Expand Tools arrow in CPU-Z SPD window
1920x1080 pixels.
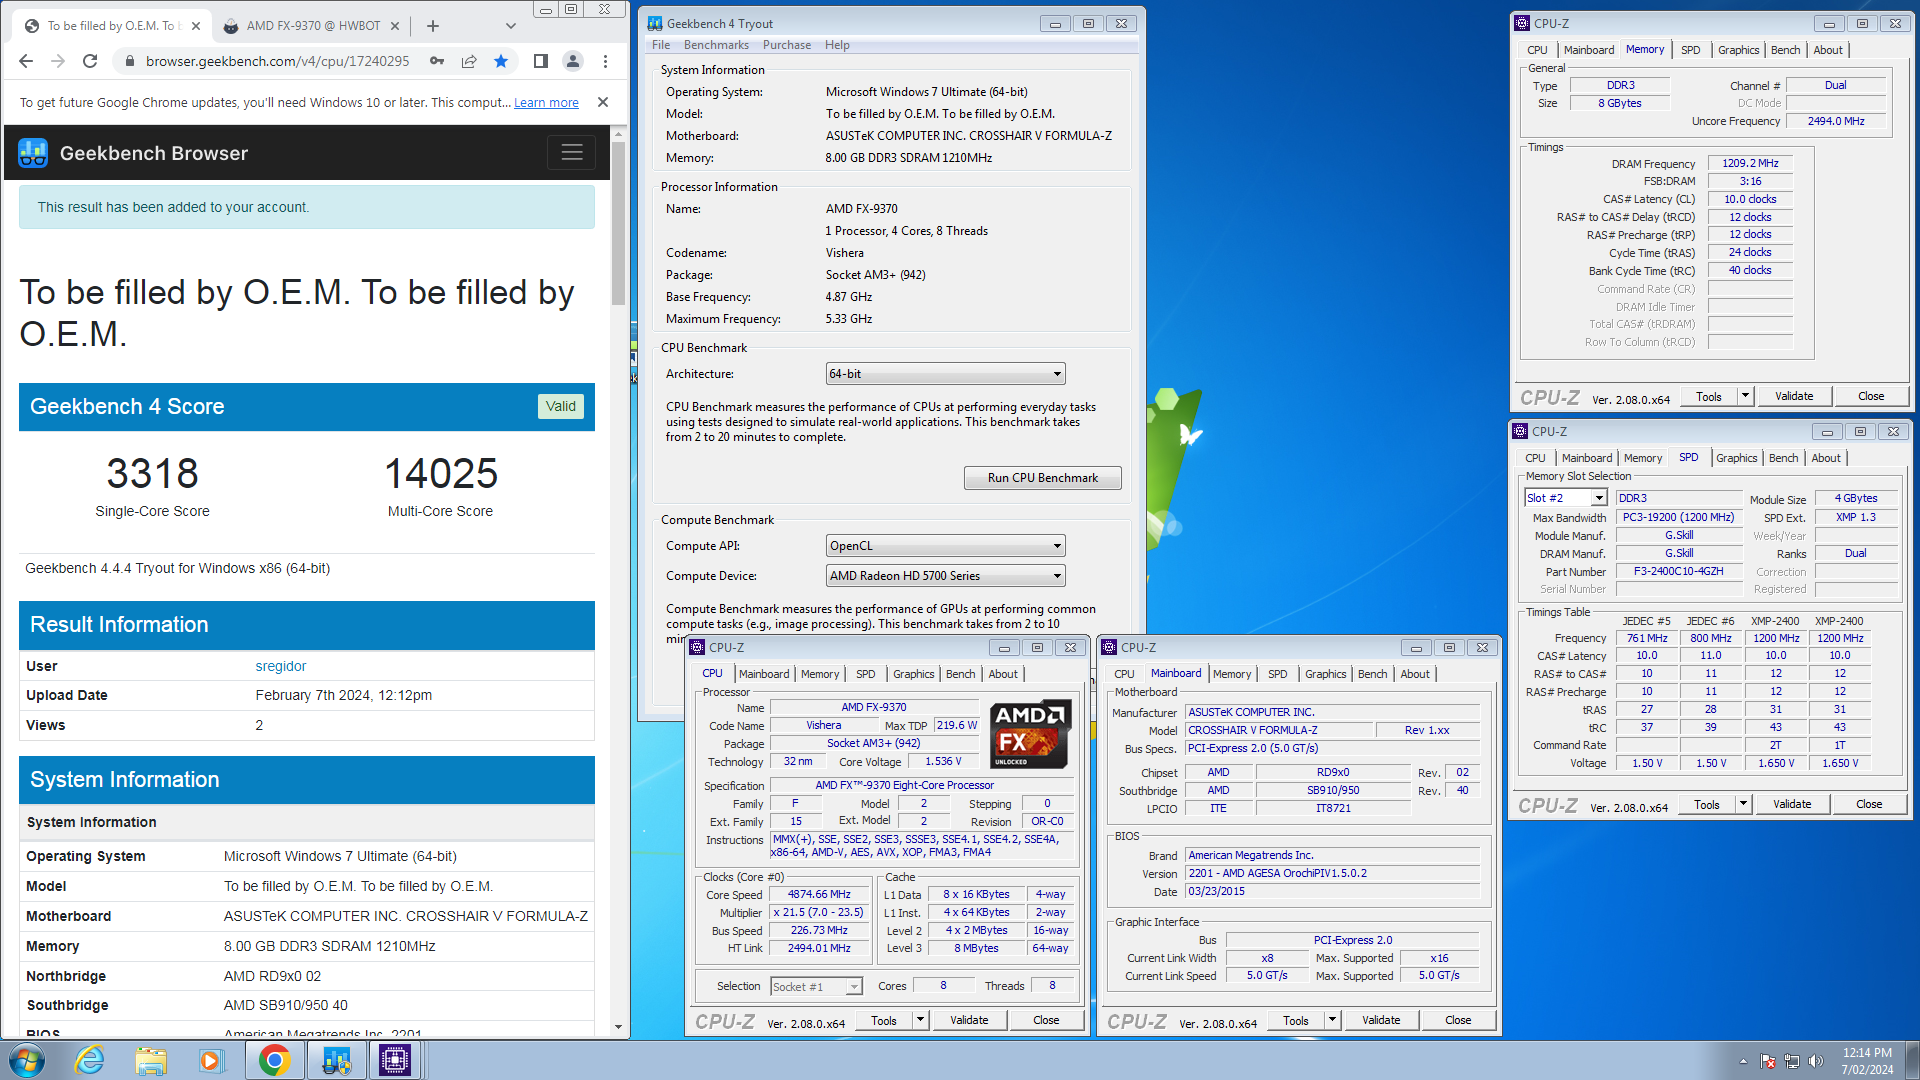pyautogui.click(x=1743, y=804)
